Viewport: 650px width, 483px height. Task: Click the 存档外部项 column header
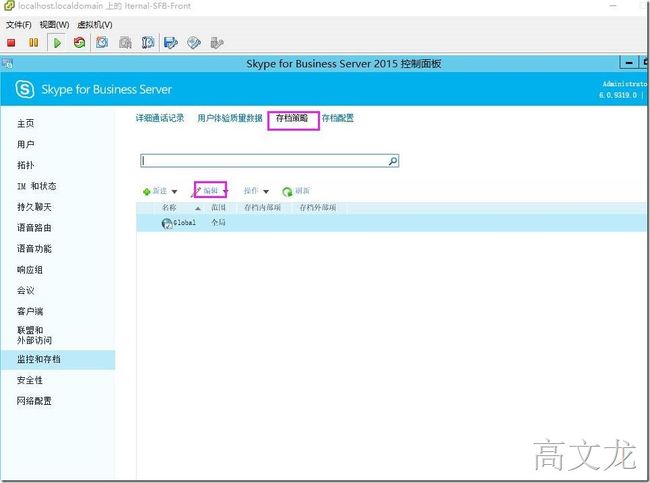click(x=318, y=207)
